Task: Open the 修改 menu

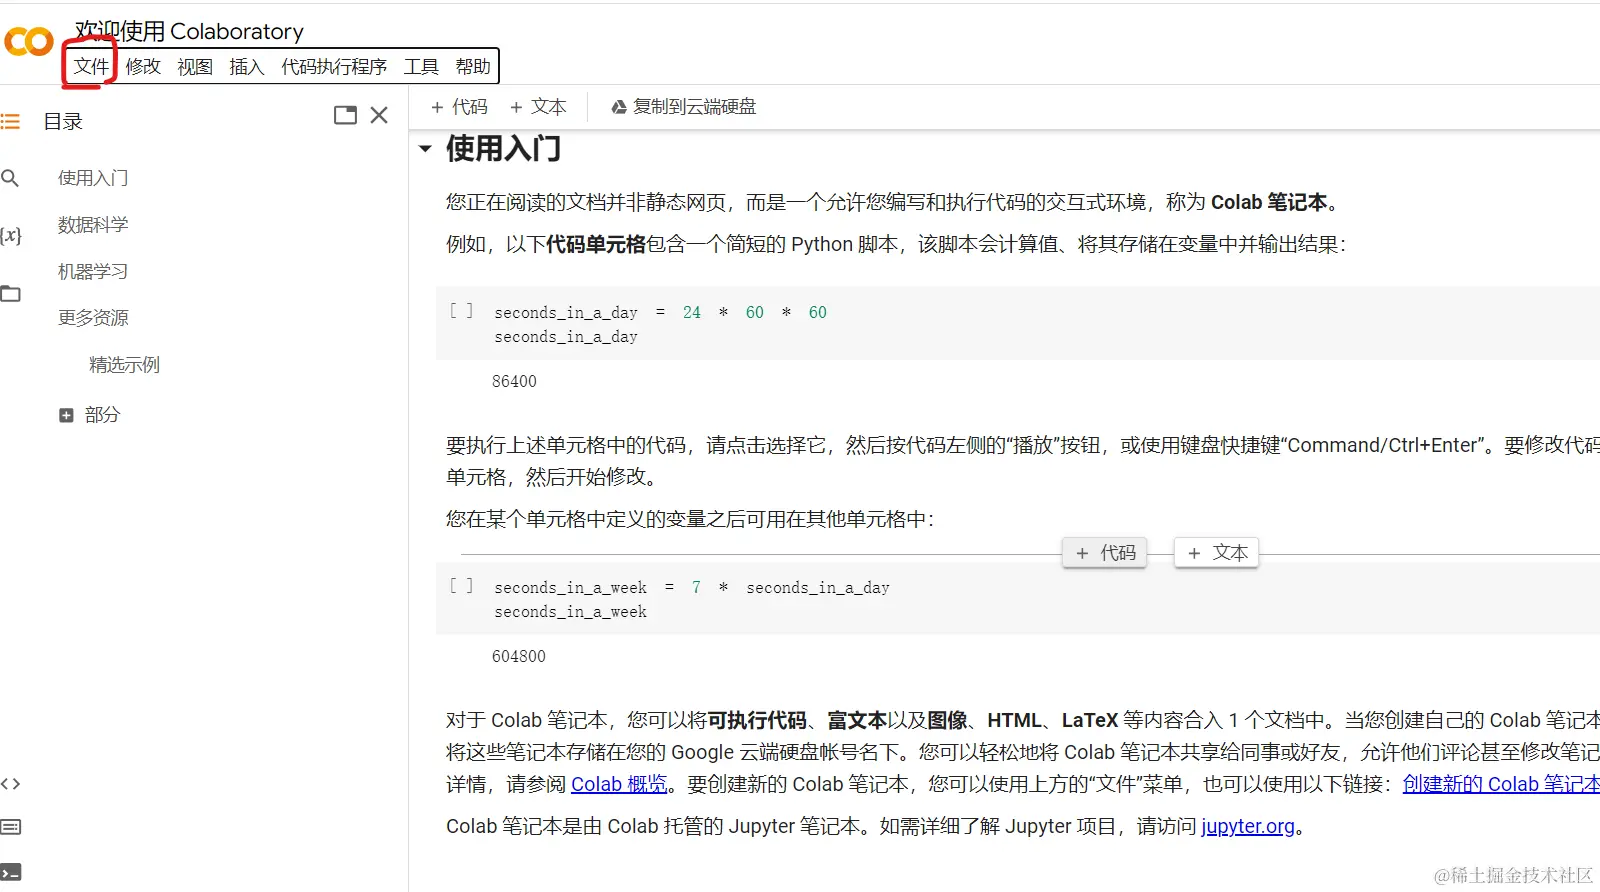Action: click(143, 66)
